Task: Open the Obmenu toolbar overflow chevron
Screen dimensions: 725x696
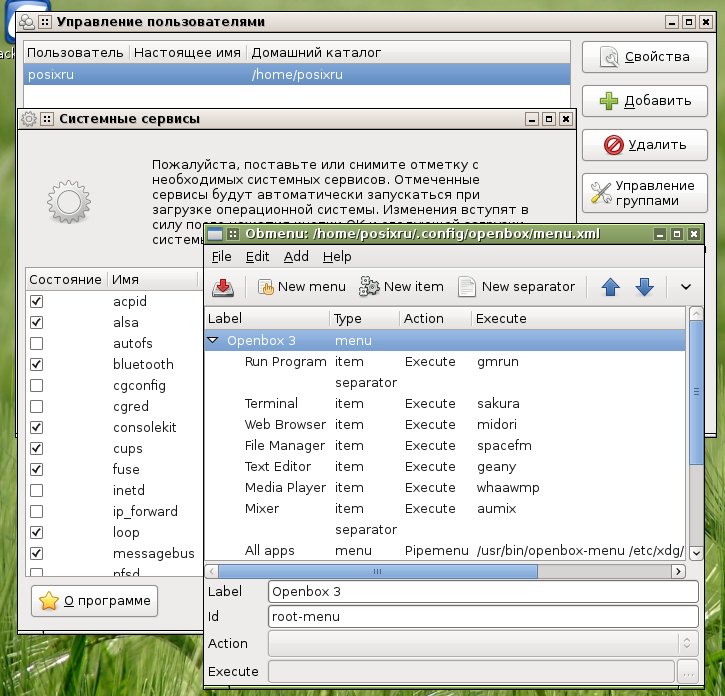Action: [686, 287]
